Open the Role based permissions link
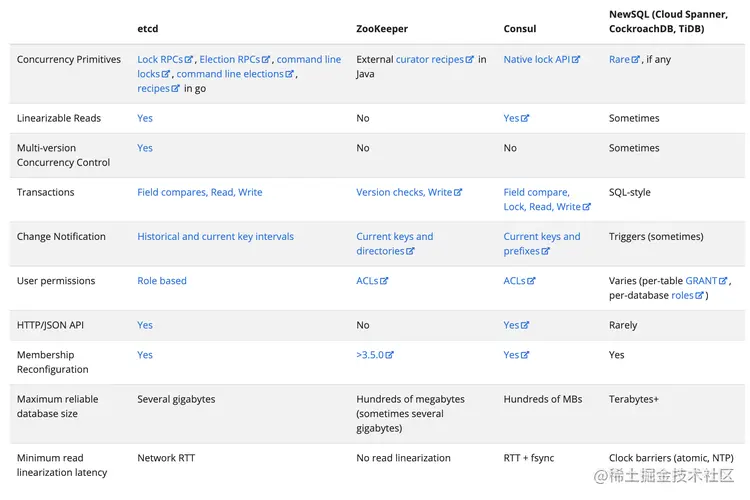 pyautogui.click(x=162, y=281)
